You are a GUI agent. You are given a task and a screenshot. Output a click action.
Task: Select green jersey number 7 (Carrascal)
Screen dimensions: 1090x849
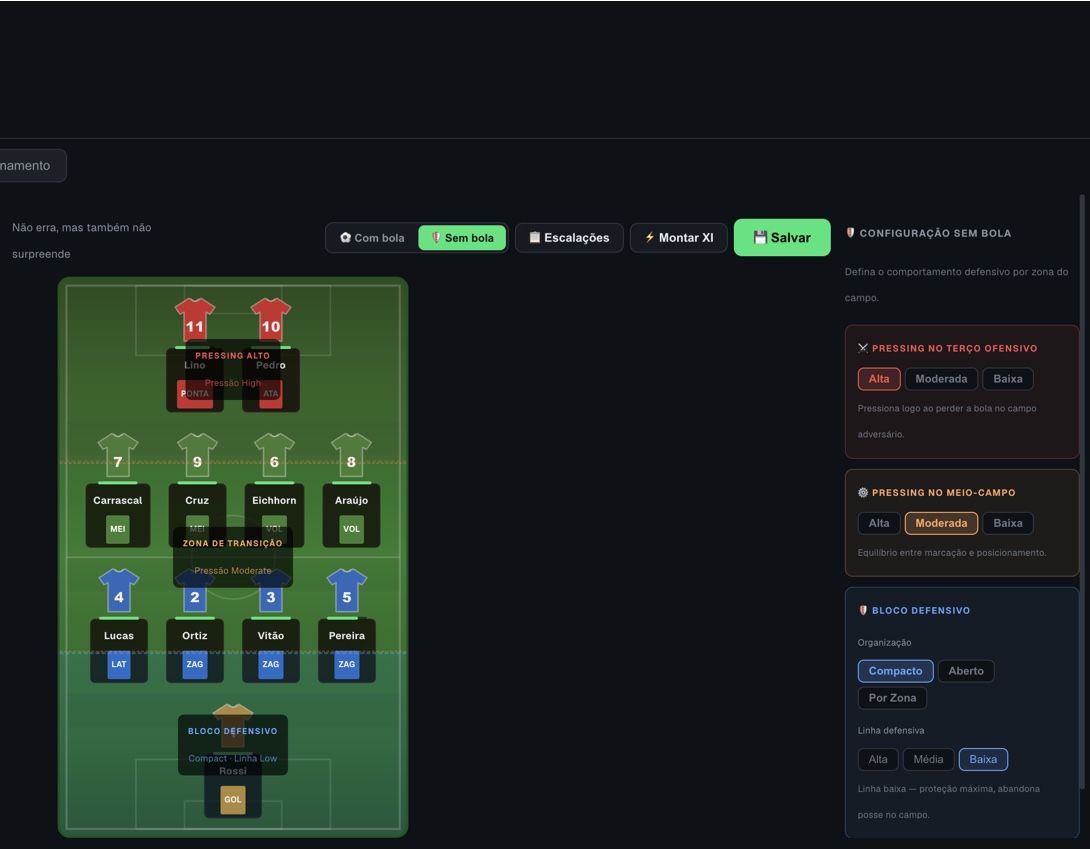(x=117, y=455)
